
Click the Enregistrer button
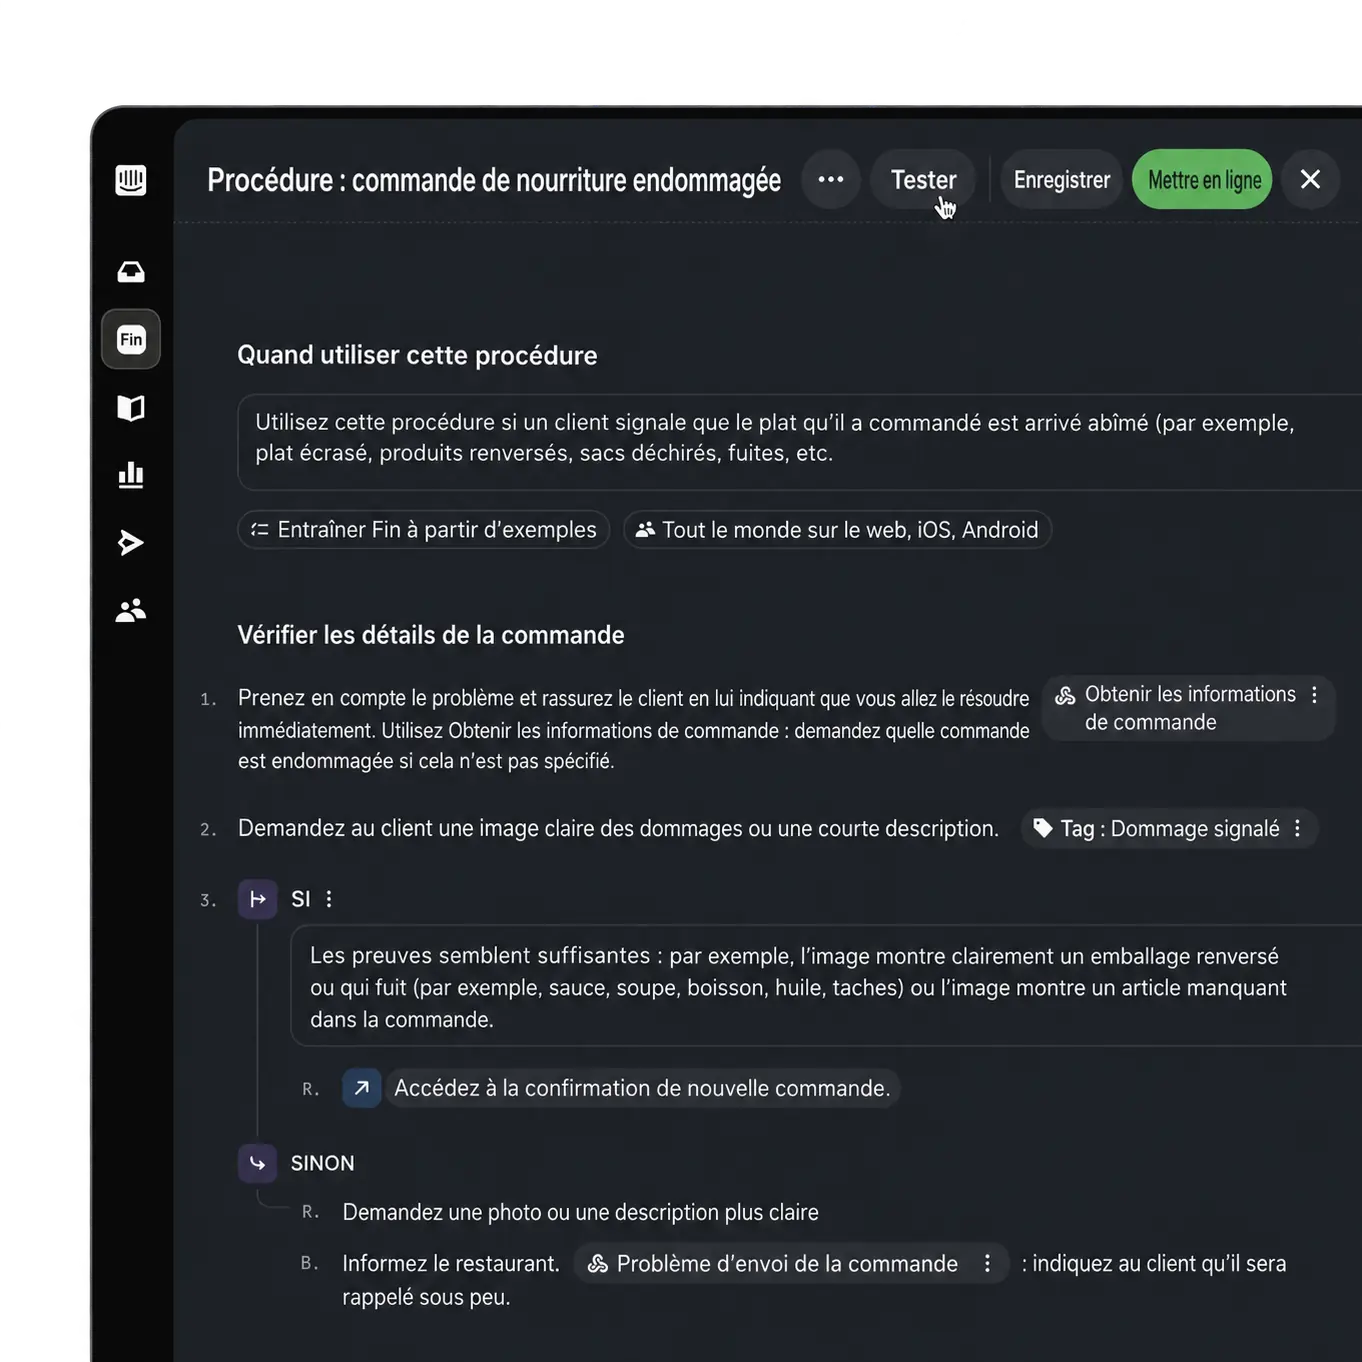[1062, 180]
